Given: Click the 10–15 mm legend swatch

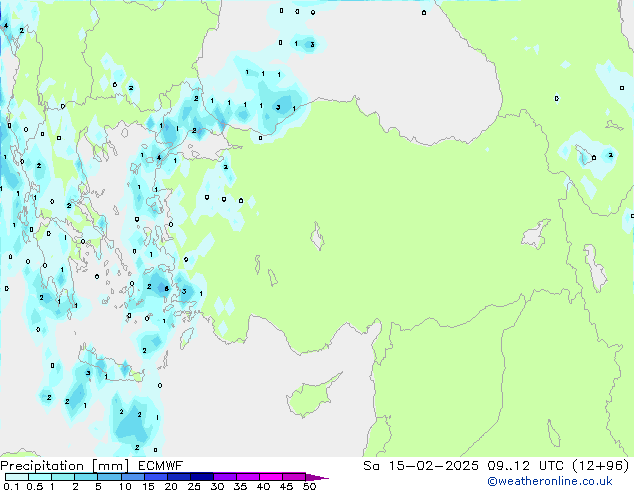Looking at the screenshot, I should (x=132, y=477).
